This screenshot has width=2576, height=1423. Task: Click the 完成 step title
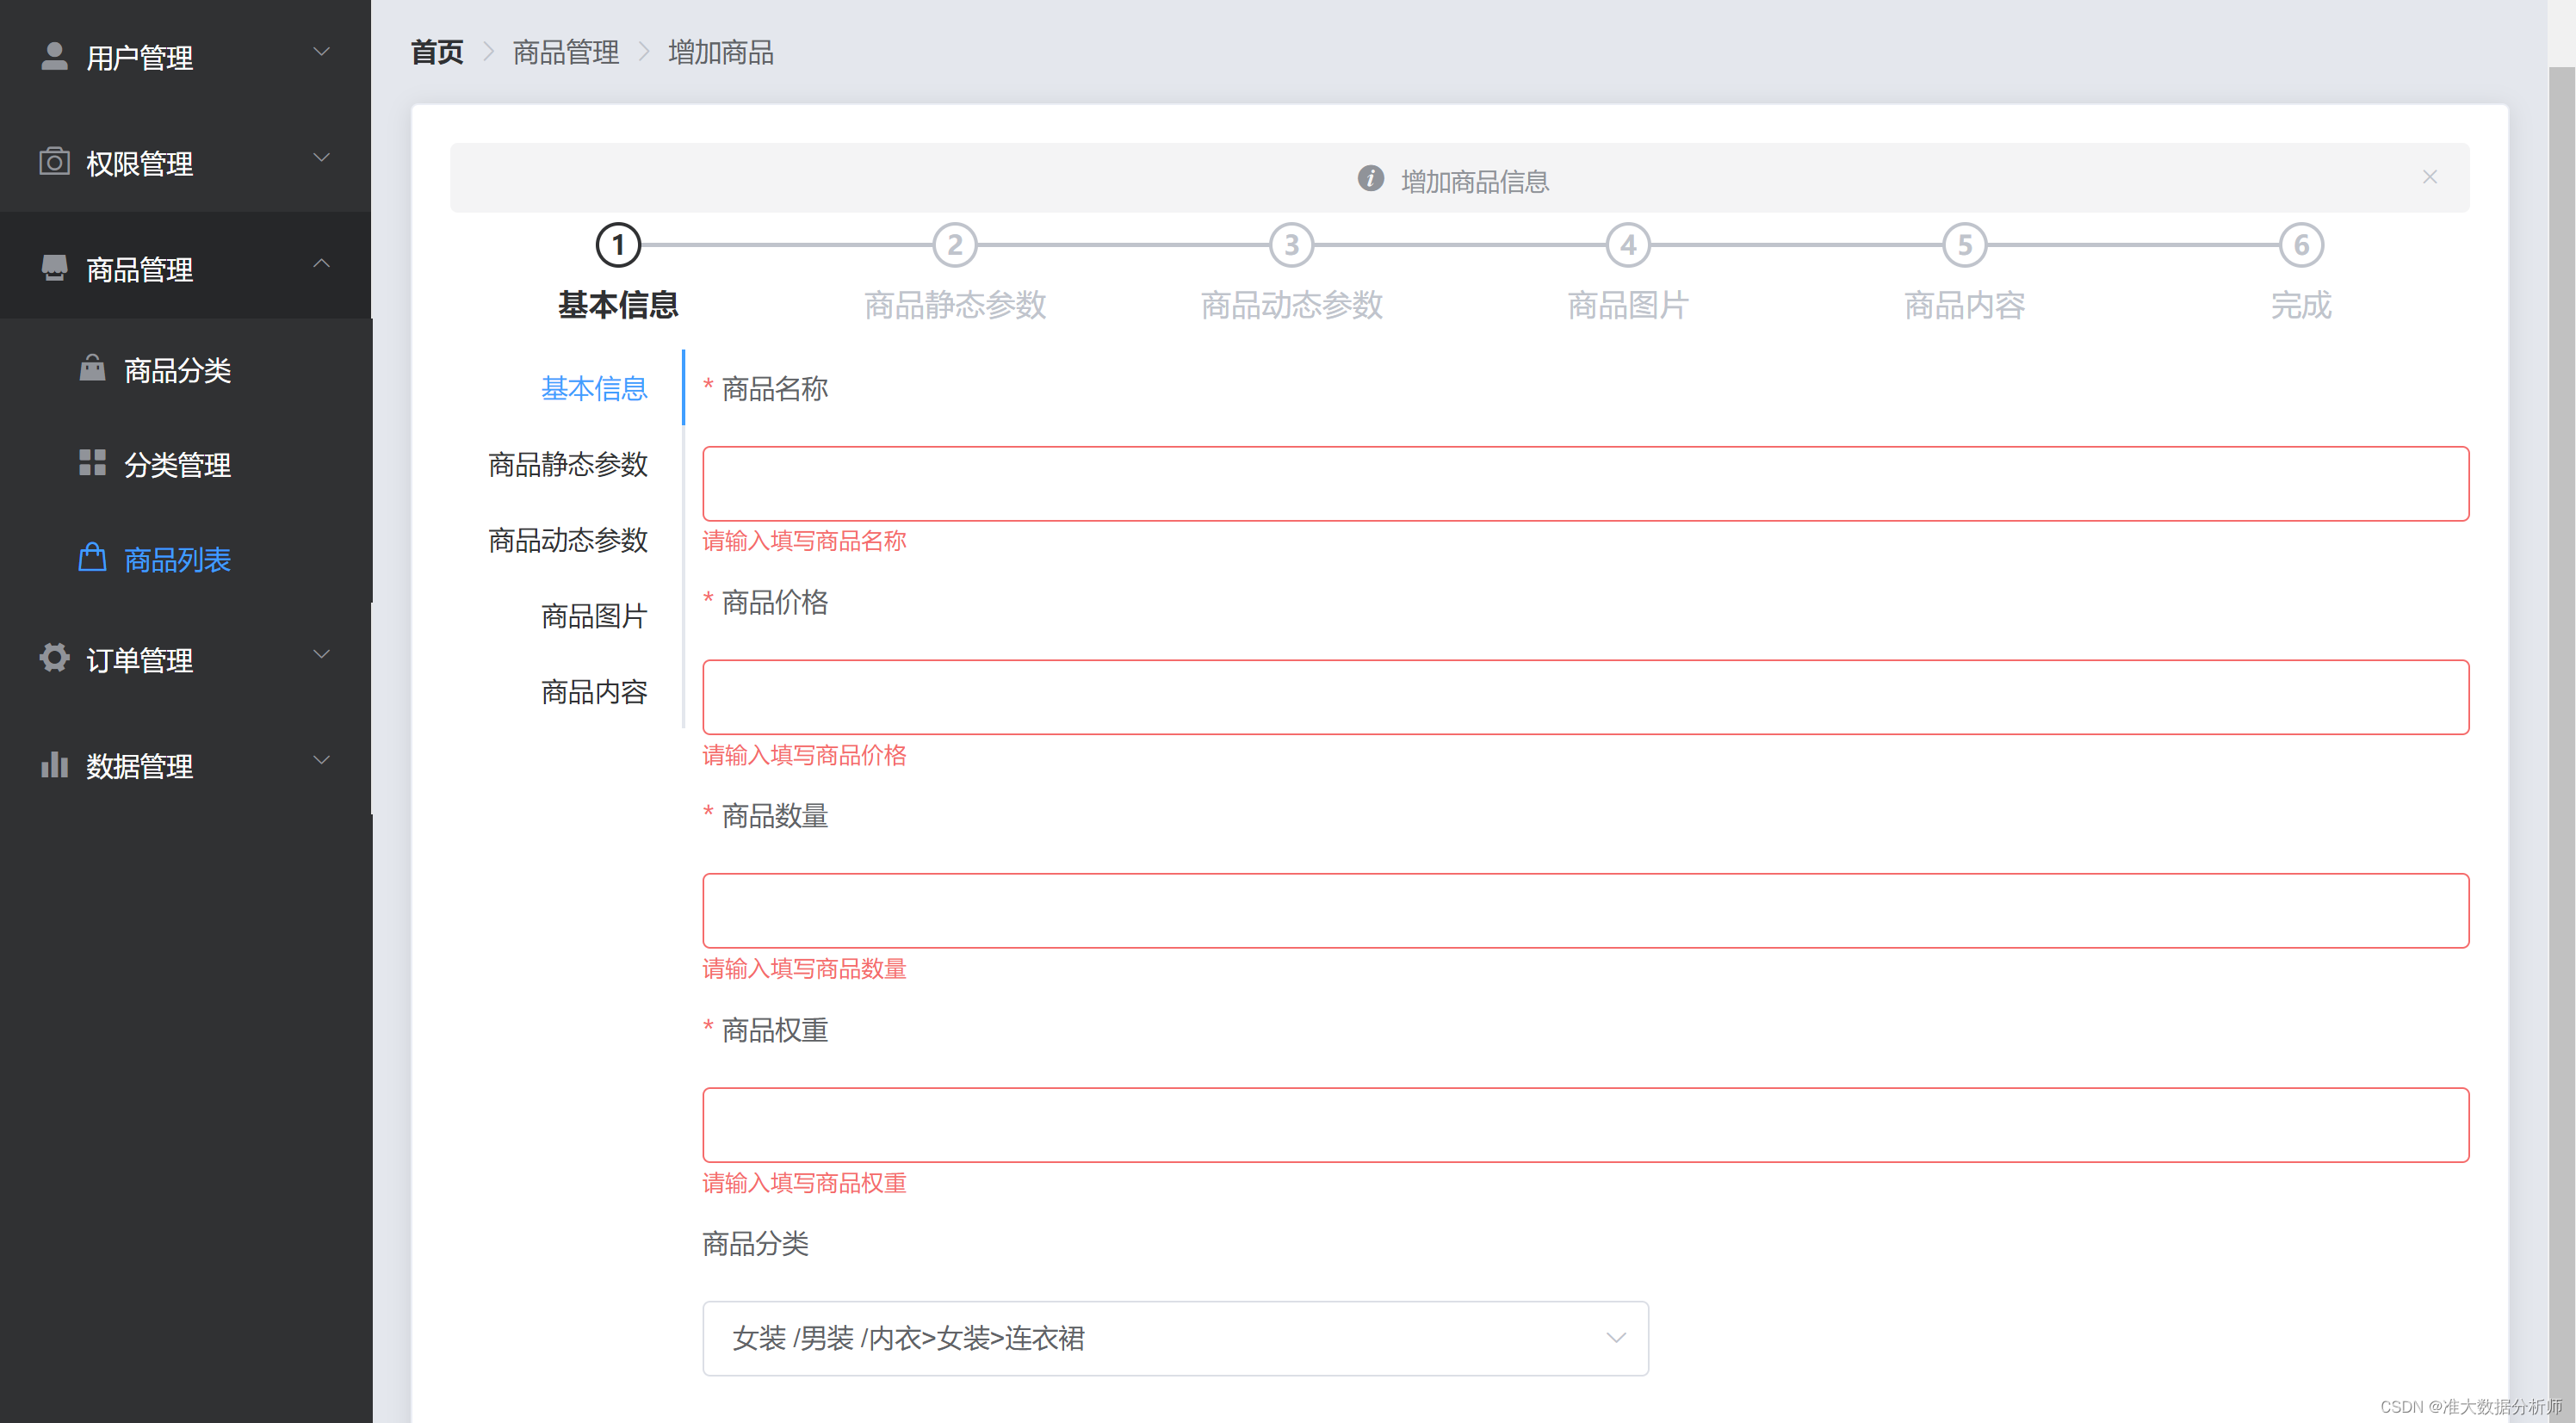pyautogui.click(x=2301, y=304)
